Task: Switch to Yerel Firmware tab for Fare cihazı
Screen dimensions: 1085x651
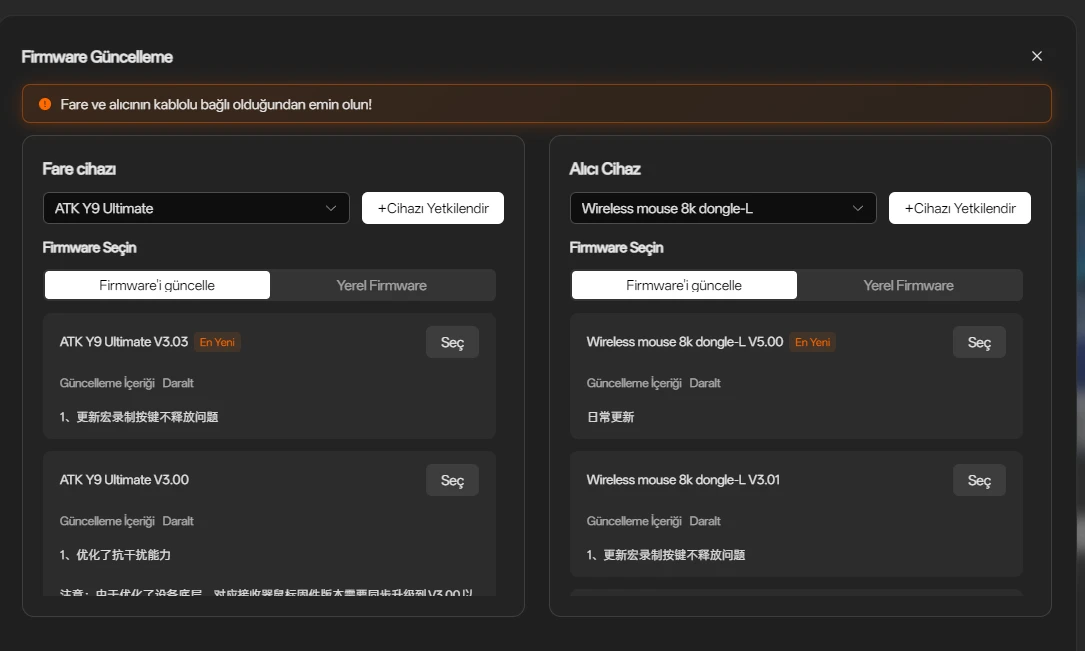Action: (381, 285)
